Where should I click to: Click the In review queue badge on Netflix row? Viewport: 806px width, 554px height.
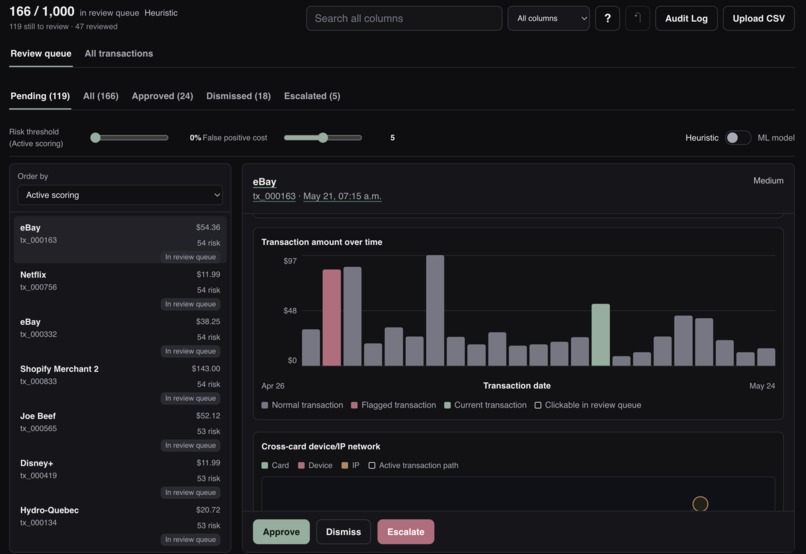pyautogui.click(x=190, y=304)
